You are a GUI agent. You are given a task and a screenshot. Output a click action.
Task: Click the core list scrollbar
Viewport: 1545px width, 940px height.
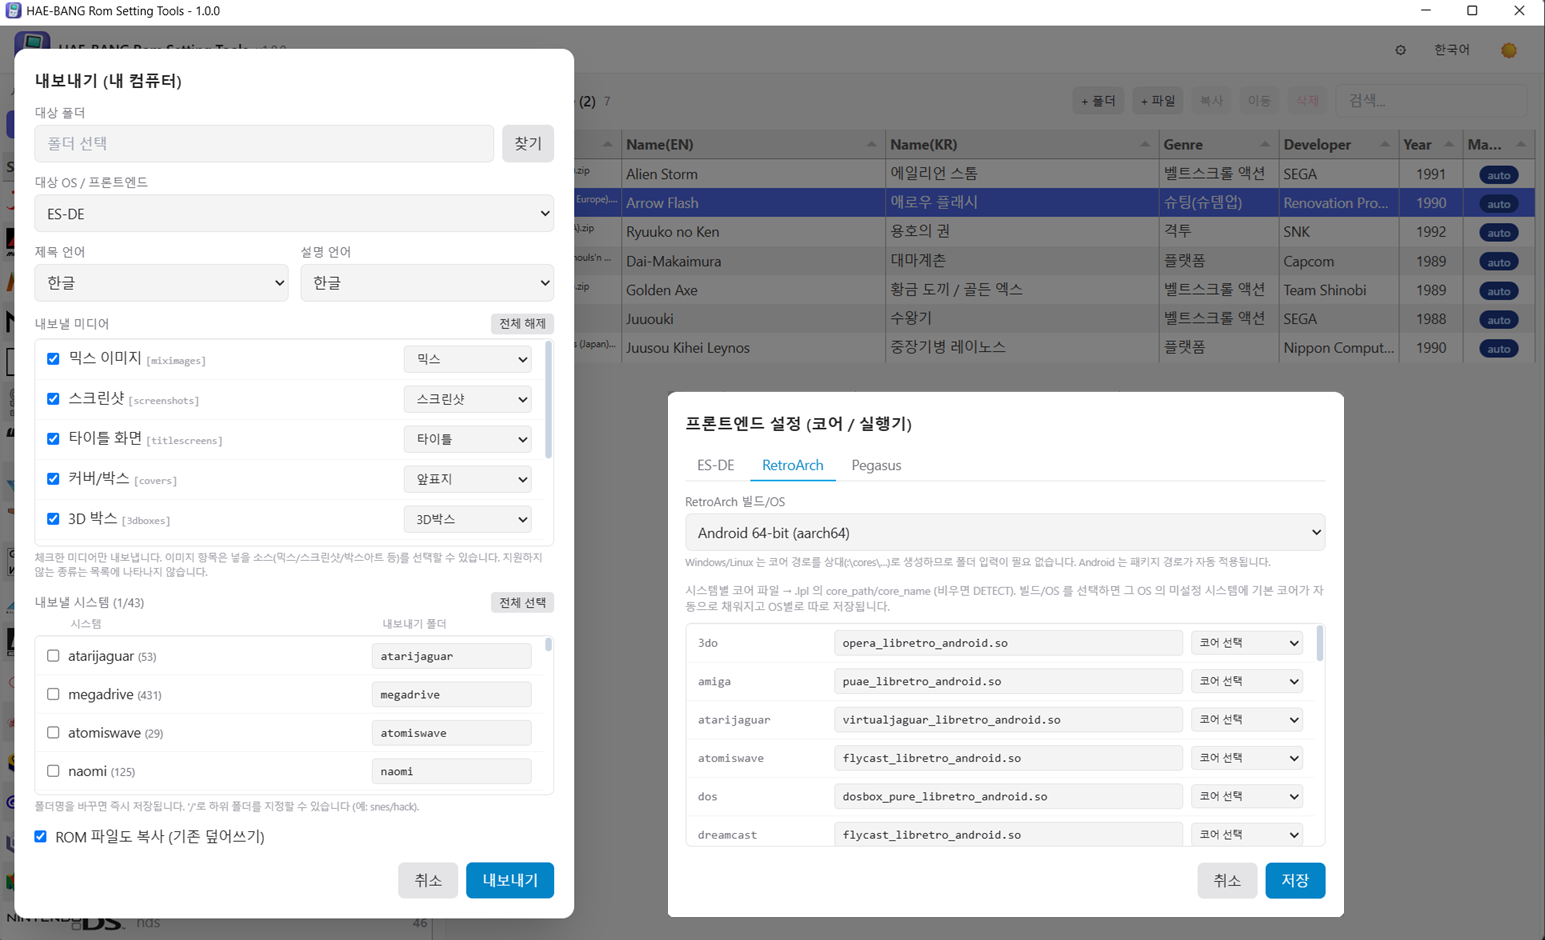1320,644
